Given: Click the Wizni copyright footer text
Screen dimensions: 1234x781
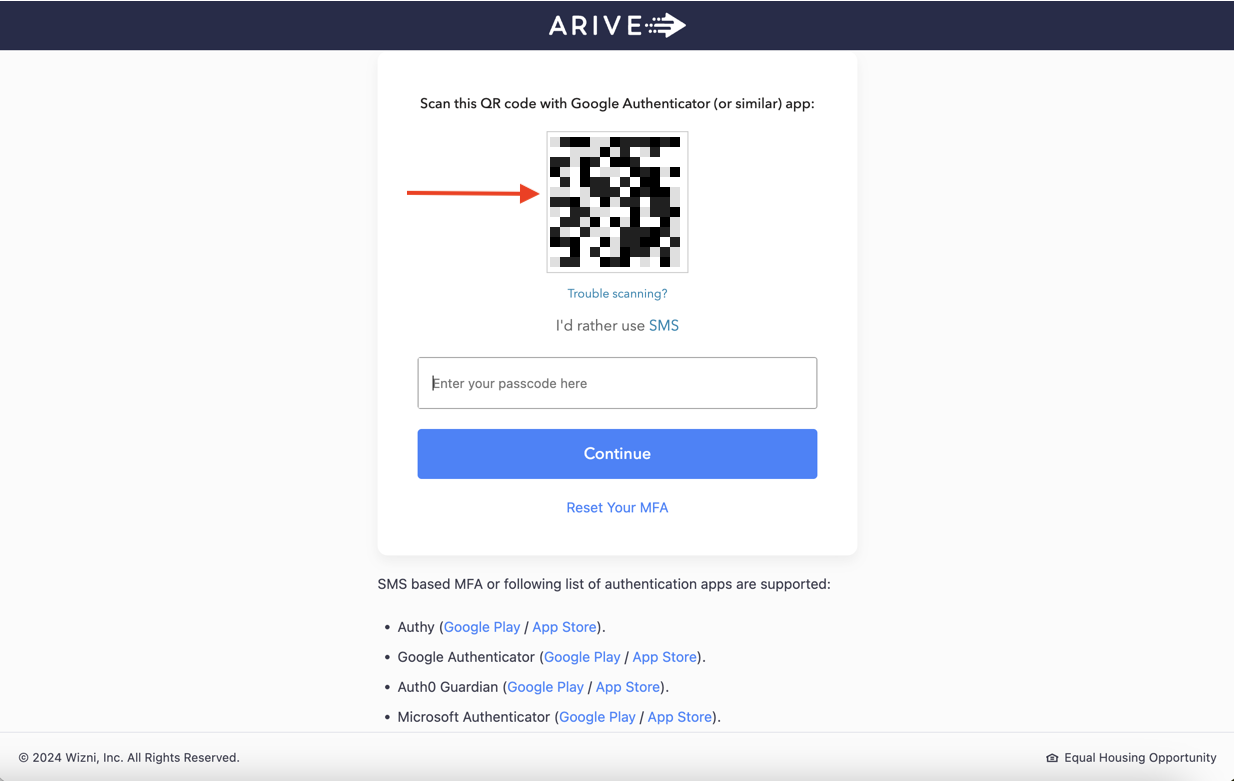Looking at the screenshot, I should click(129, 758).
